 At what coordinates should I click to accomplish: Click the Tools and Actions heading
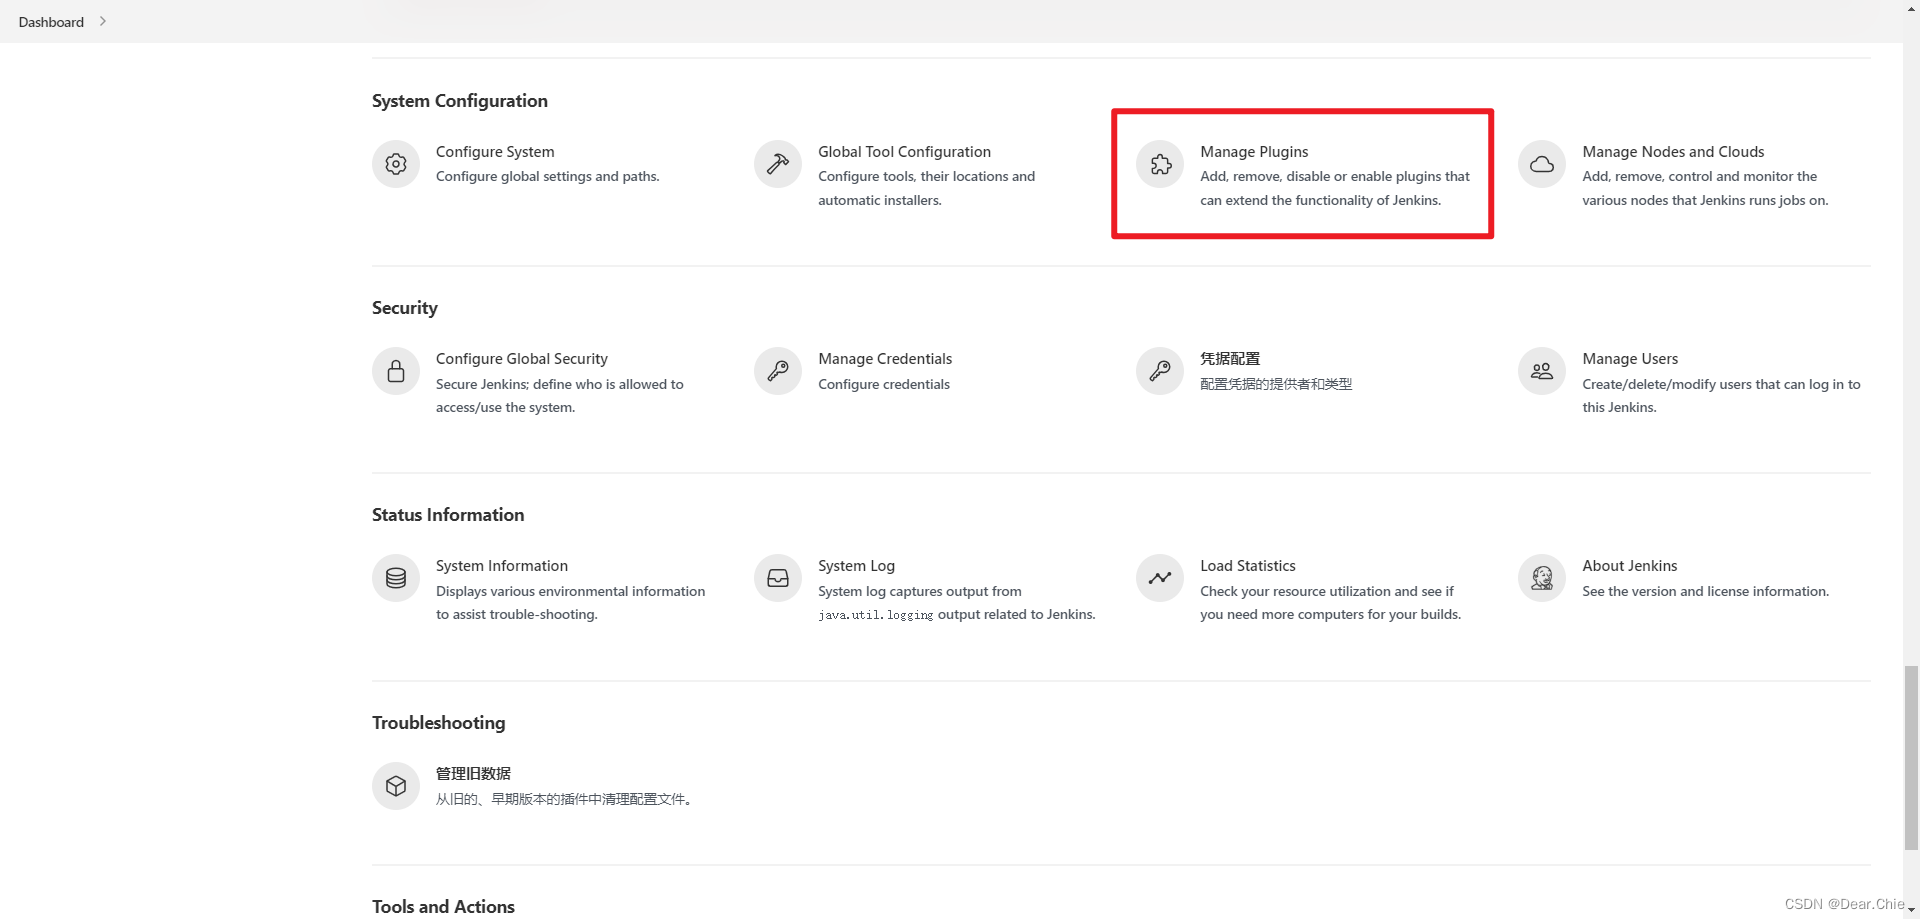(443, 907)
